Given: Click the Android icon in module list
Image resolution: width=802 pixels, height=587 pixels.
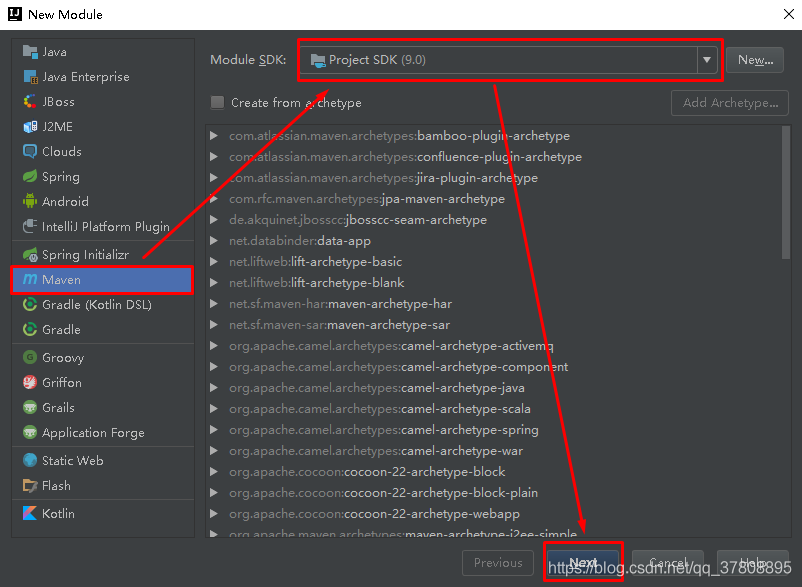Looking at the screenshot, I should 30,202.
